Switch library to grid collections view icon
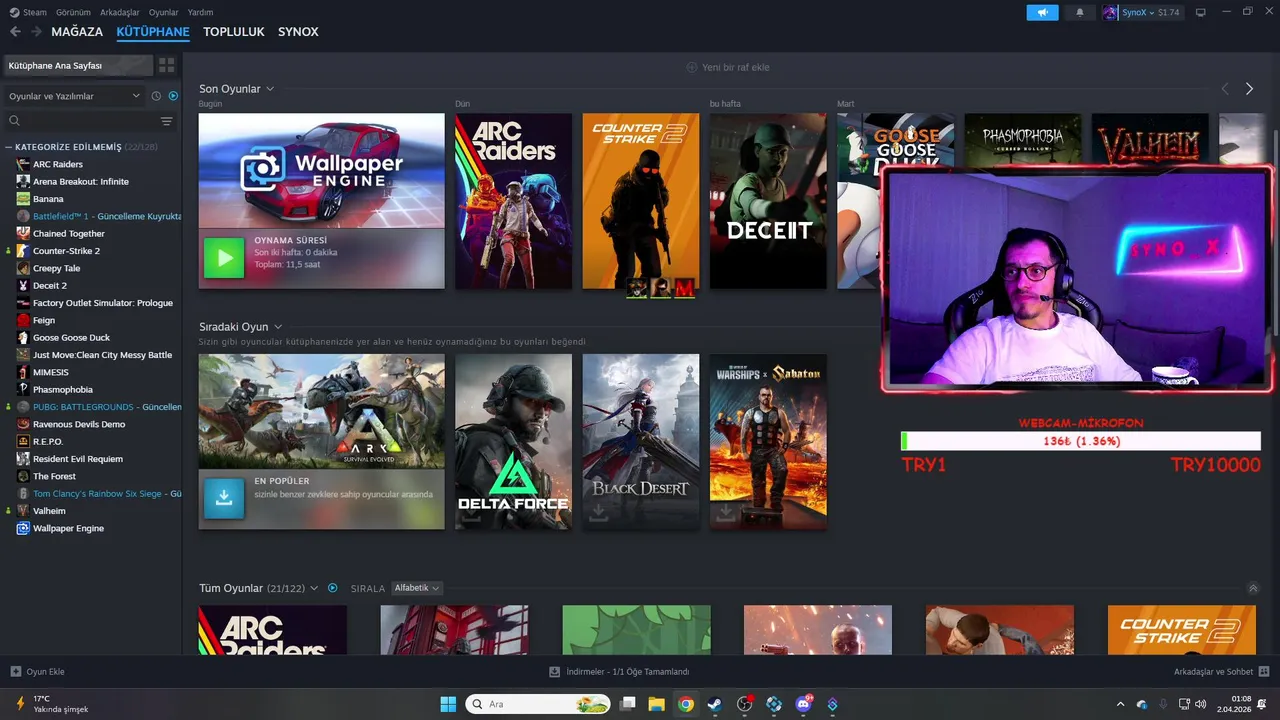Viewport: 1280px width, 720px height. point(166,65)
